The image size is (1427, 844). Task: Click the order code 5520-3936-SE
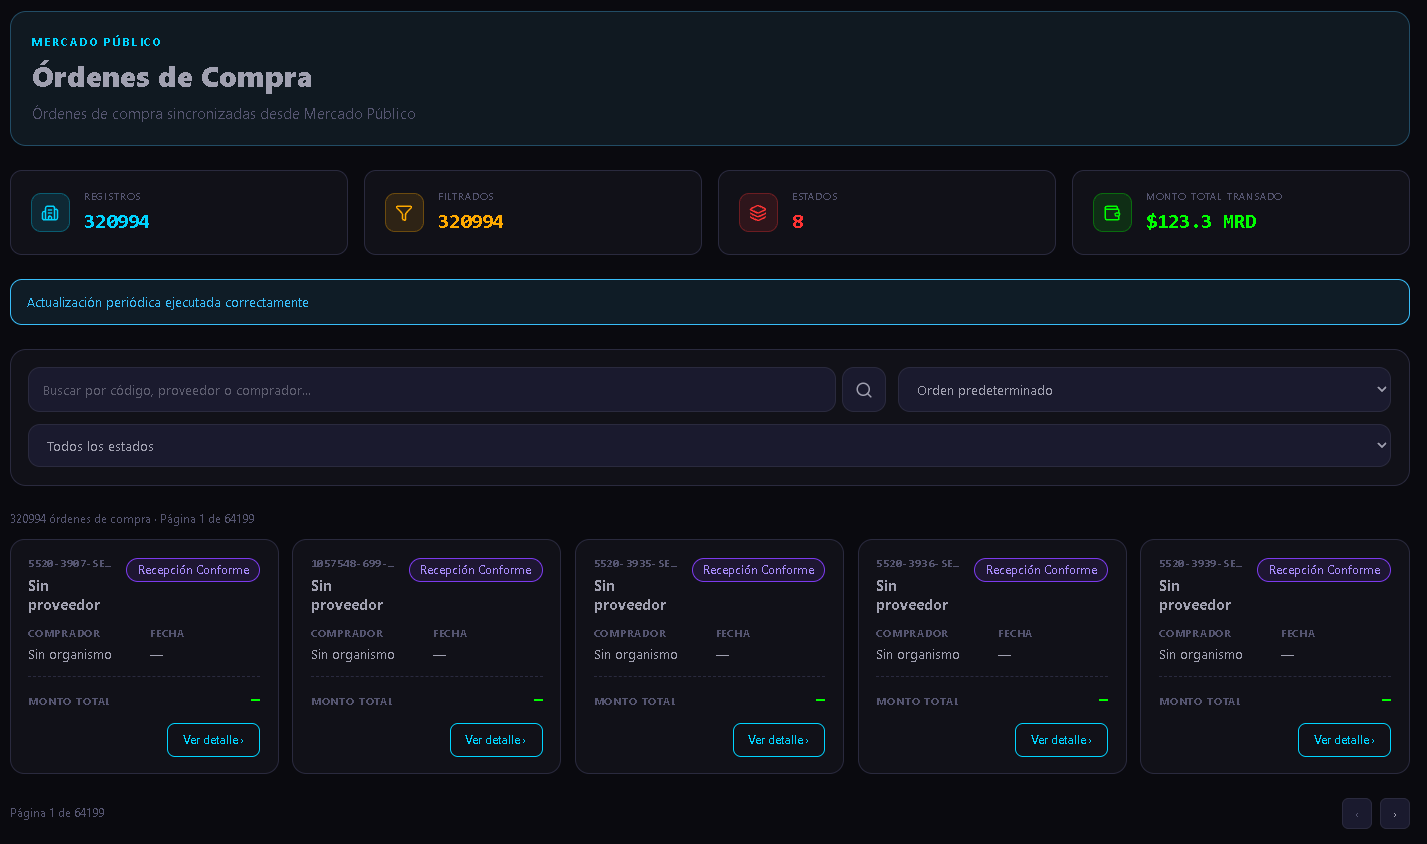(918, 564)
